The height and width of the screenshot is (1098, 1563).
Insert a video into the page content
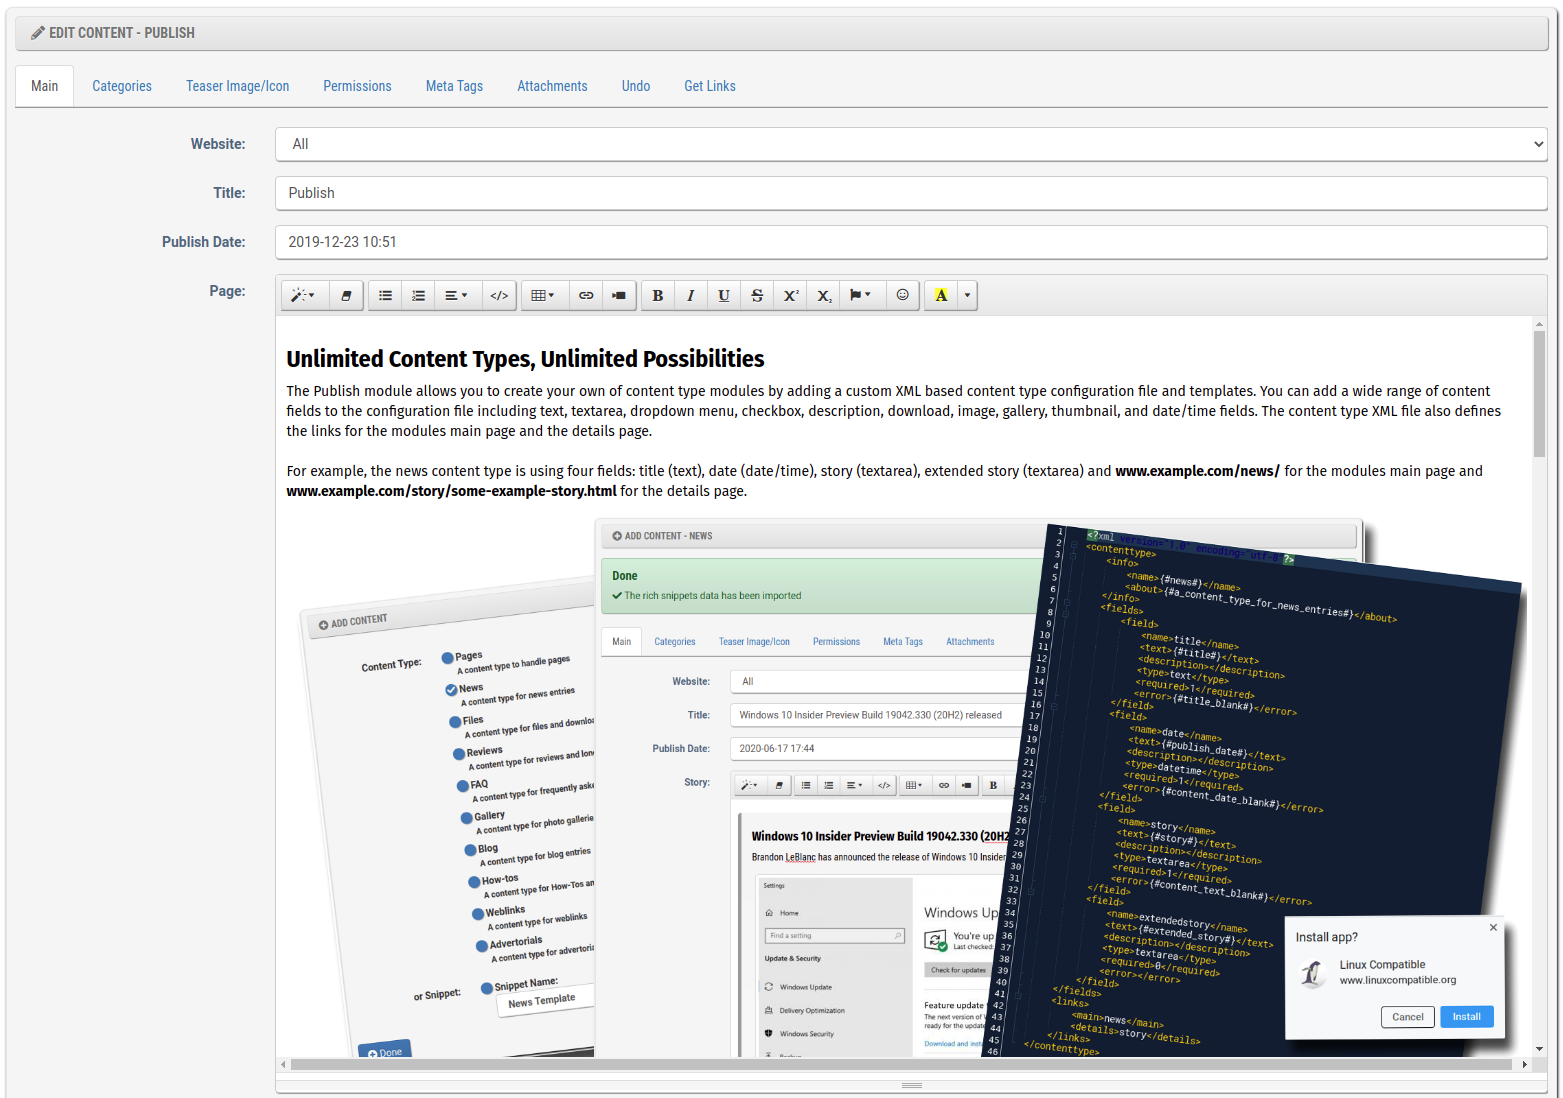click(619, 295)
